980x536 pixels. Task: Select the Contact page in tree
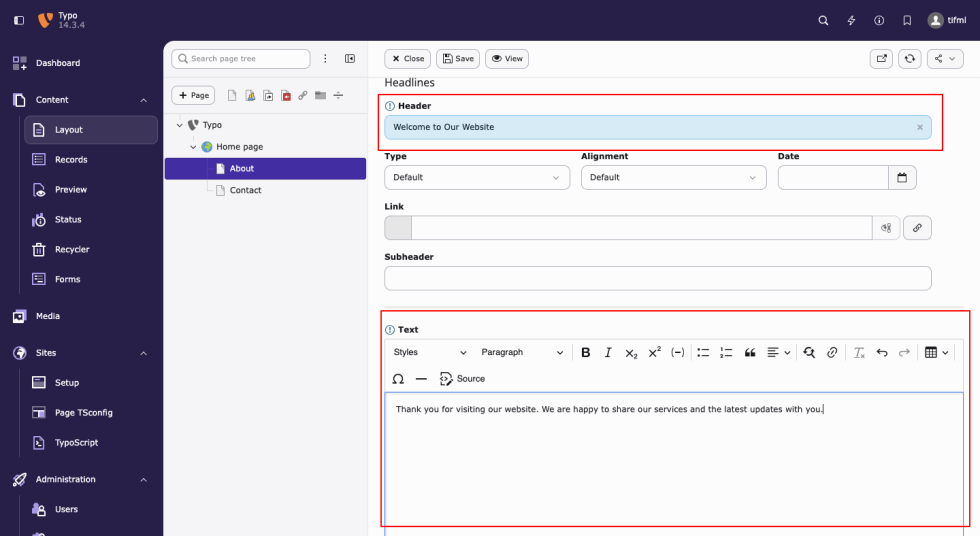pyautogui.click(x=245, y=191)
